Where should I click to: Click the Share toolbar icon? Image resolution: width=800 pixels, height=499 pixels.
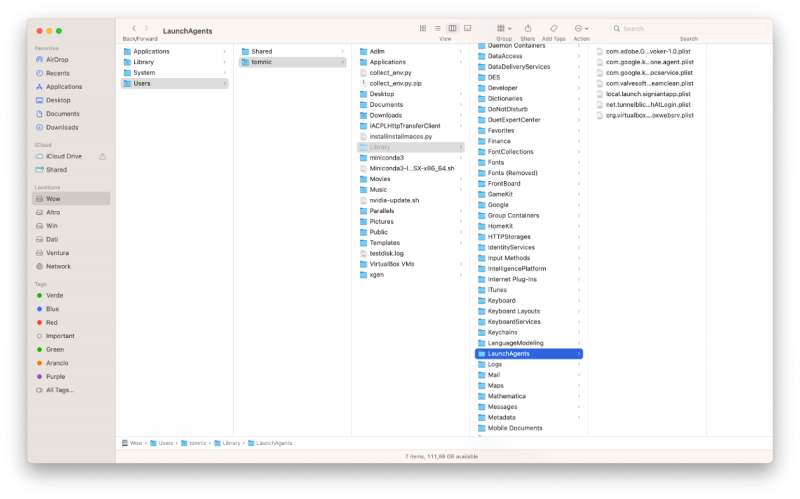[528, 29]
